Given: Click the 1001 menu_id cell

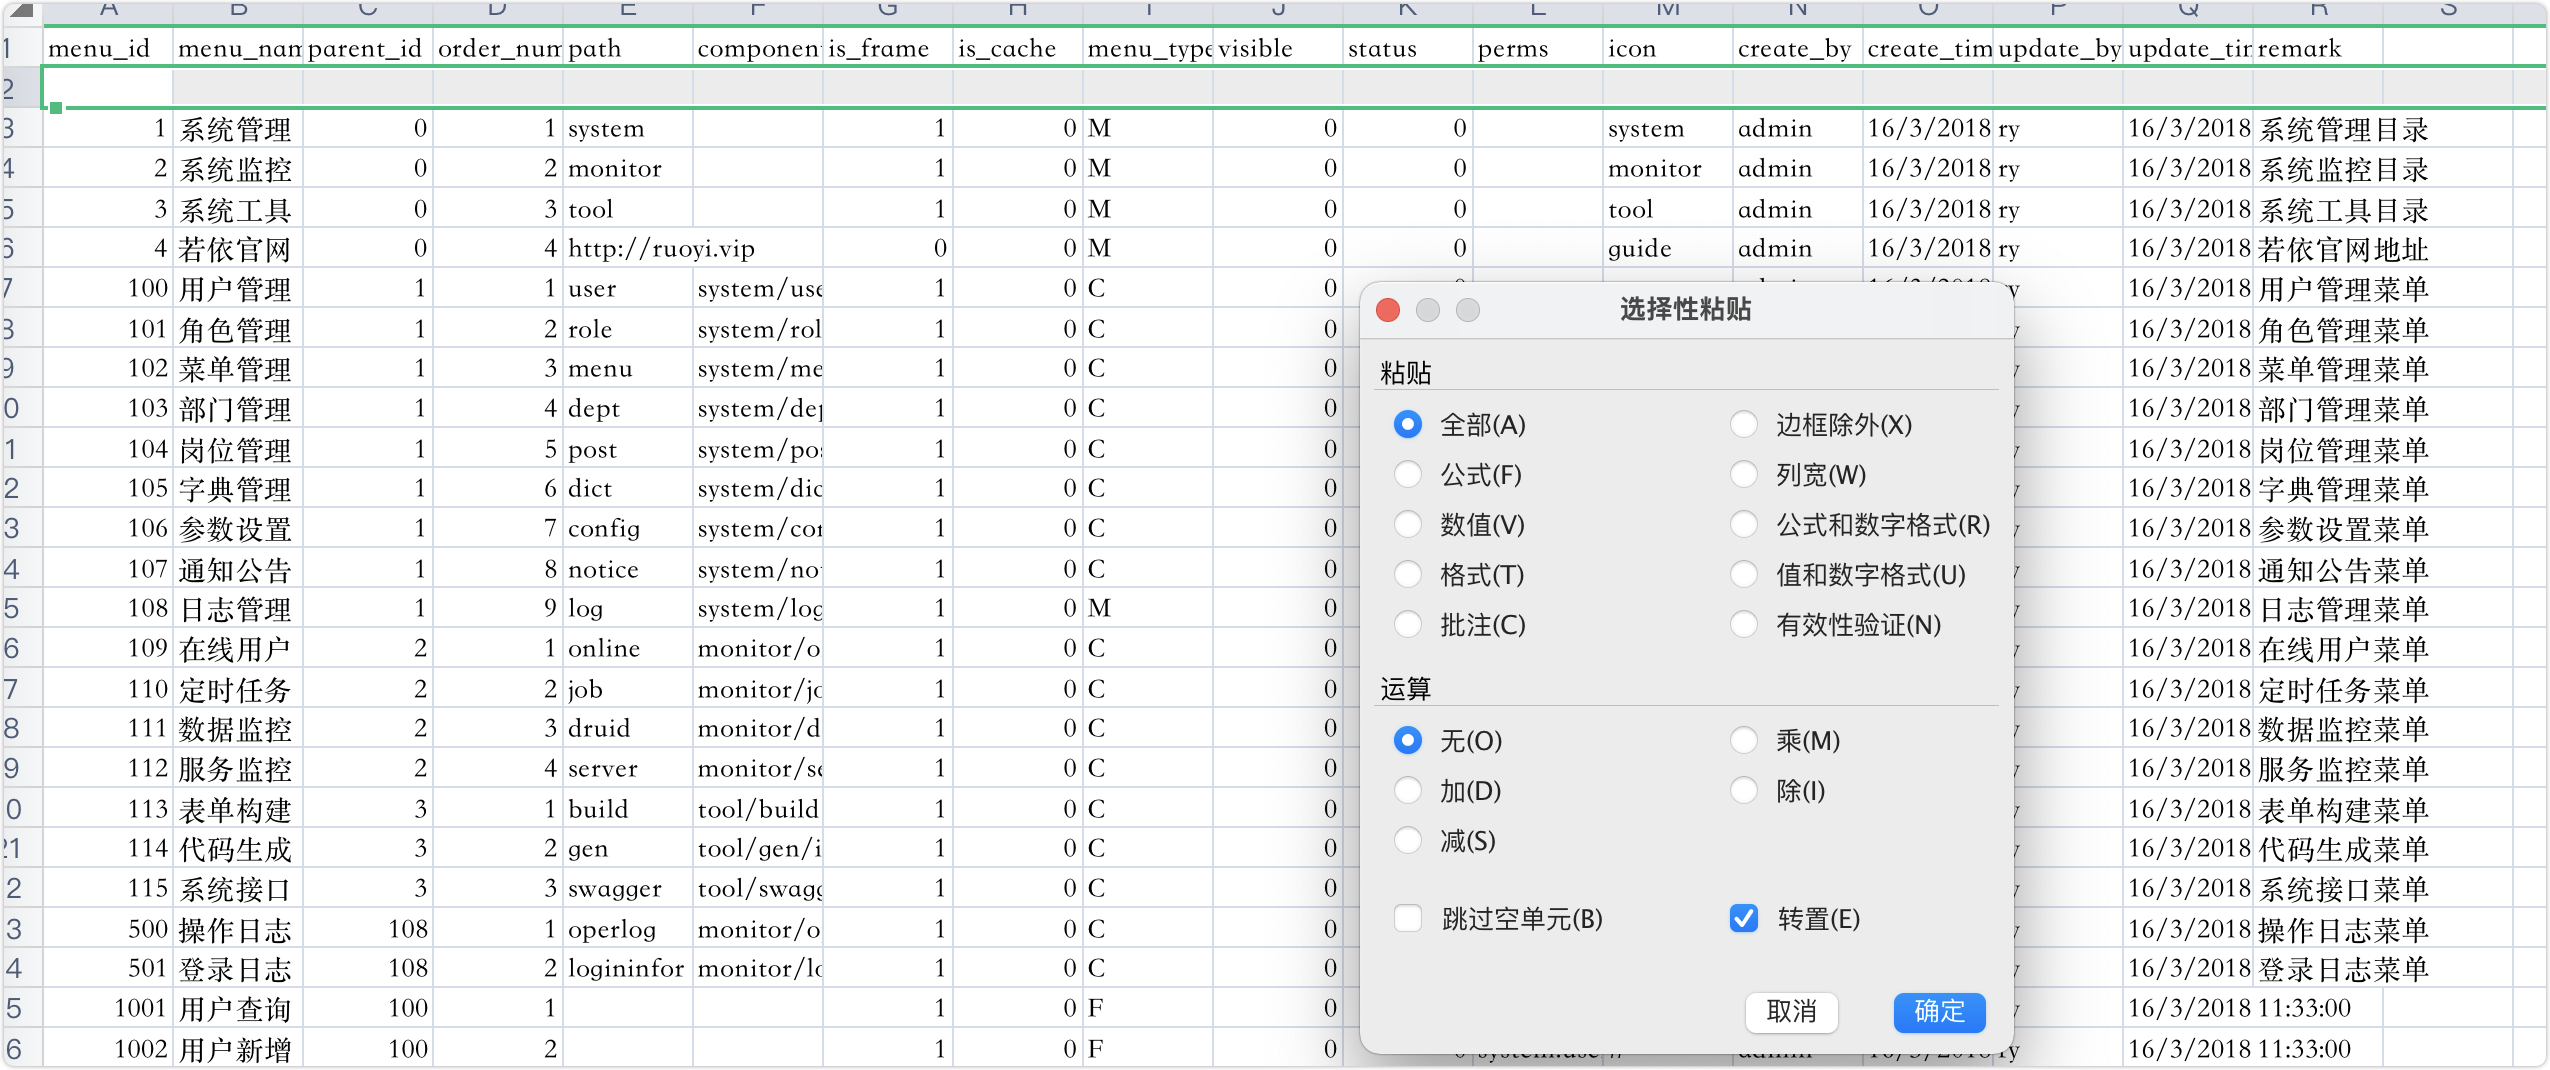Looking at the screenshot, I should pyautogui.click(x=107, y=1008).
